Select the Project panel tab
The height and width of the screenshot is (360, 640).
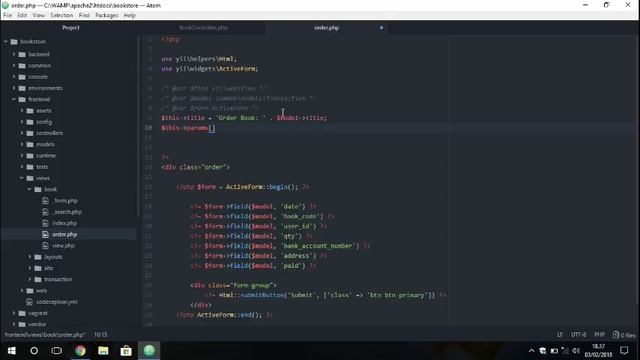pyautogui.click(x=71, y=28)
